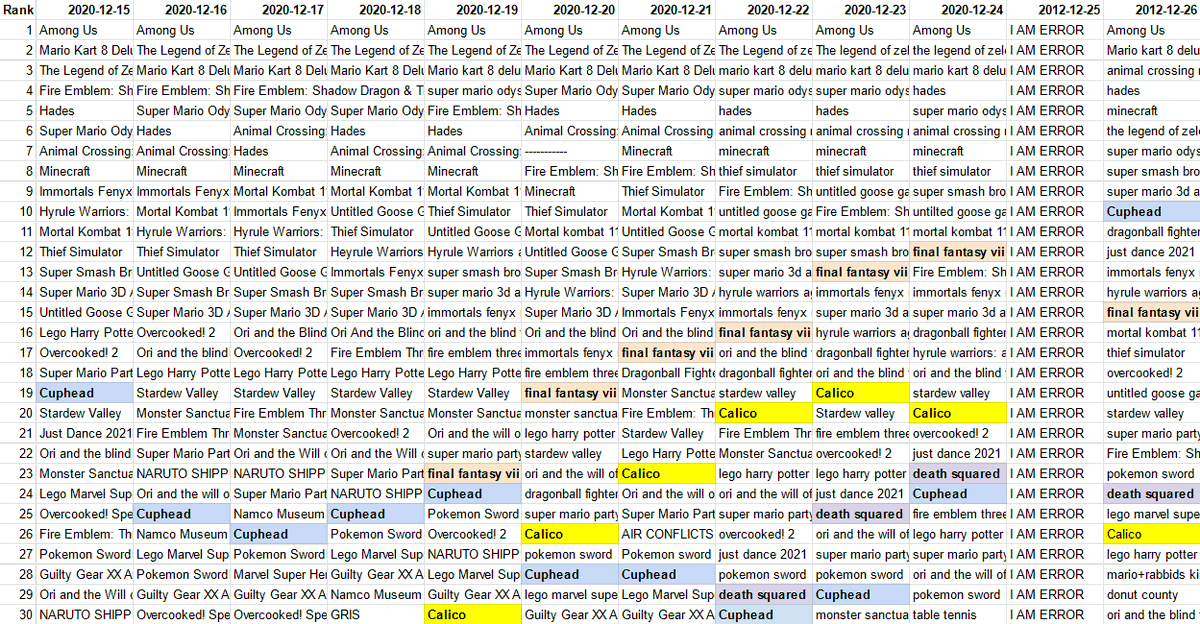The height and width of the screenshot is (624, 1200).
Task: Click Among Us cell in 2020-12-15 column
Action: 85,30
